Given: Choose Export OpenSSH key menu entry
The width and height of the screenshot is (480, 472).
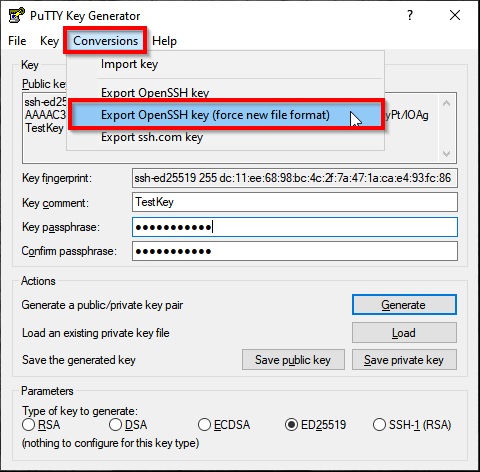Looking at the screenshot, I should click(225, 92).
